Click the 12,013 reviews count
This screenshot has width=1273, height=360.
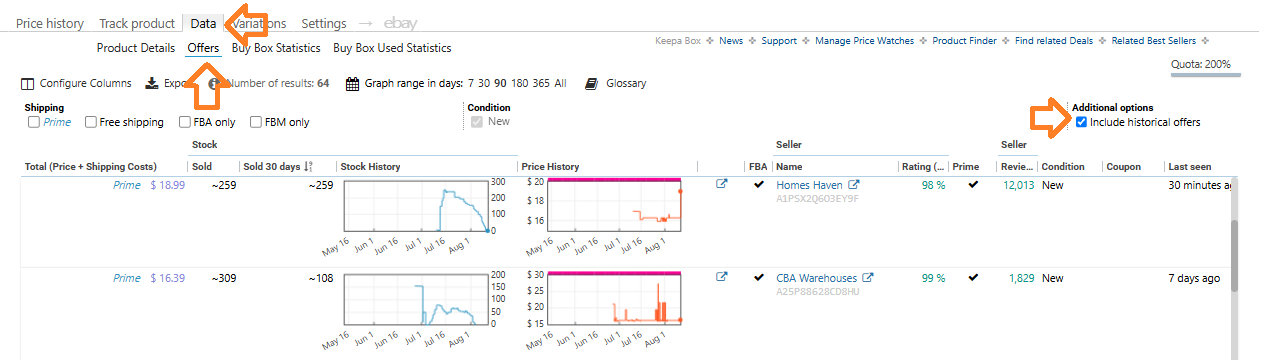[x=1019, y=185]
